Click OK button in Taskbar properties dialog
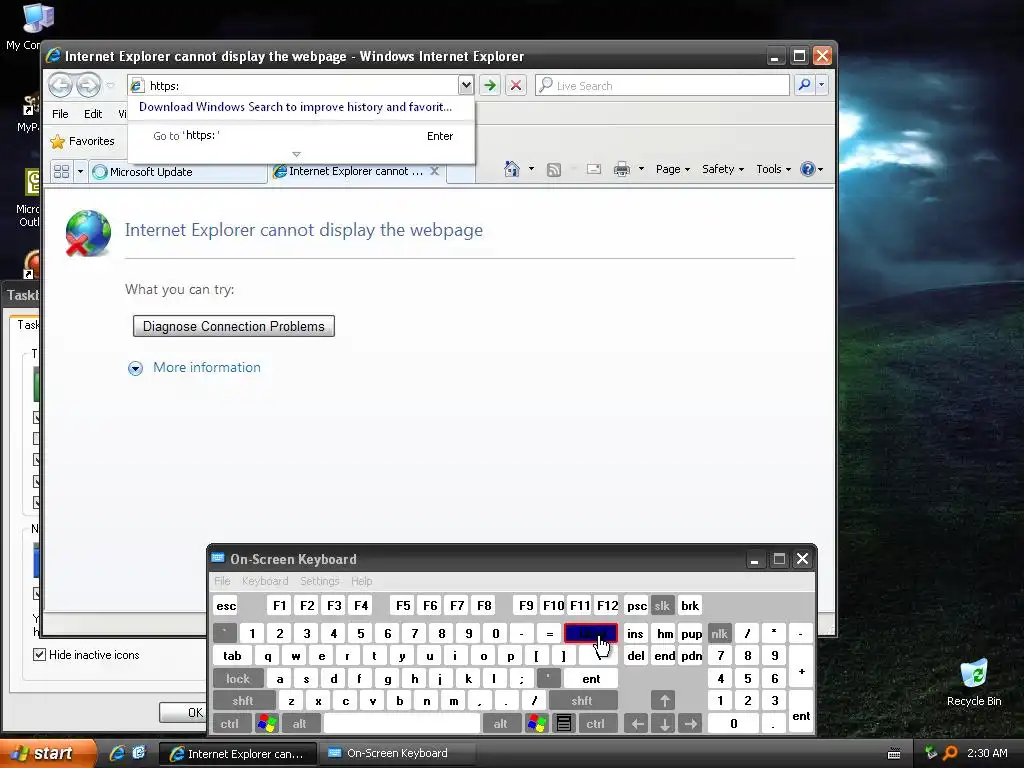 point(184,712)
